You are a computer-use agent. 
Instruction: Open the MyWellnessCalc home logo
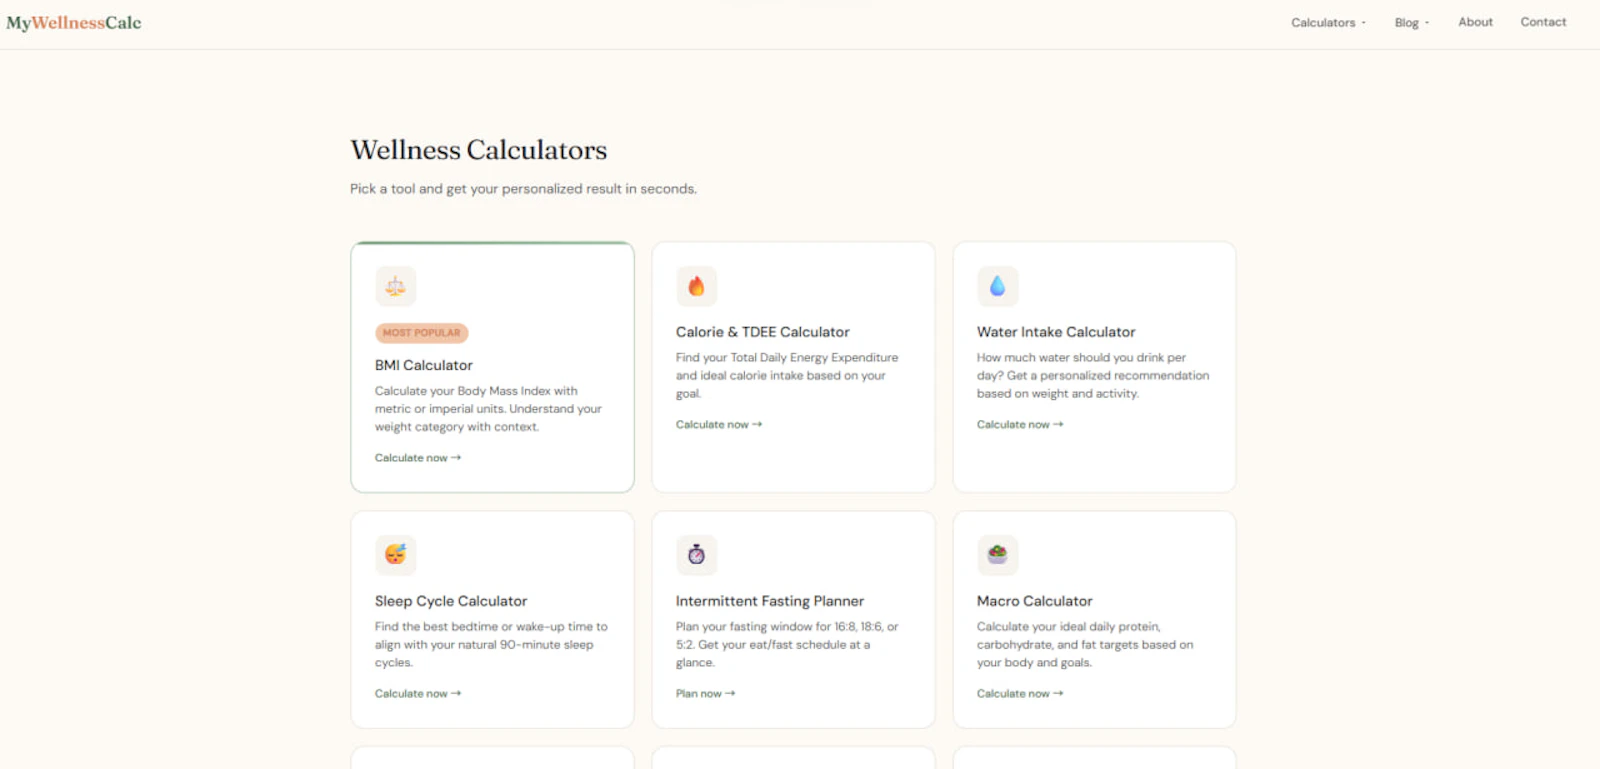click(74, 23)
